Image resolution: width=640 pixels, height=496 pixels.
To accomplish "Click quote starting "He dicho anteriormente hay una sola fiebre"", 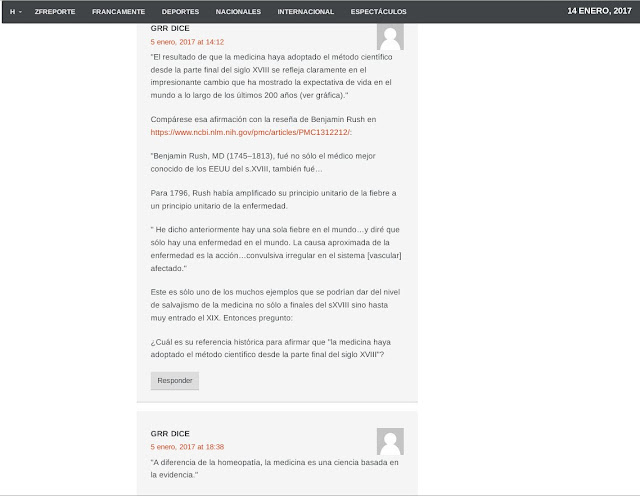I will tap(276, 249).
